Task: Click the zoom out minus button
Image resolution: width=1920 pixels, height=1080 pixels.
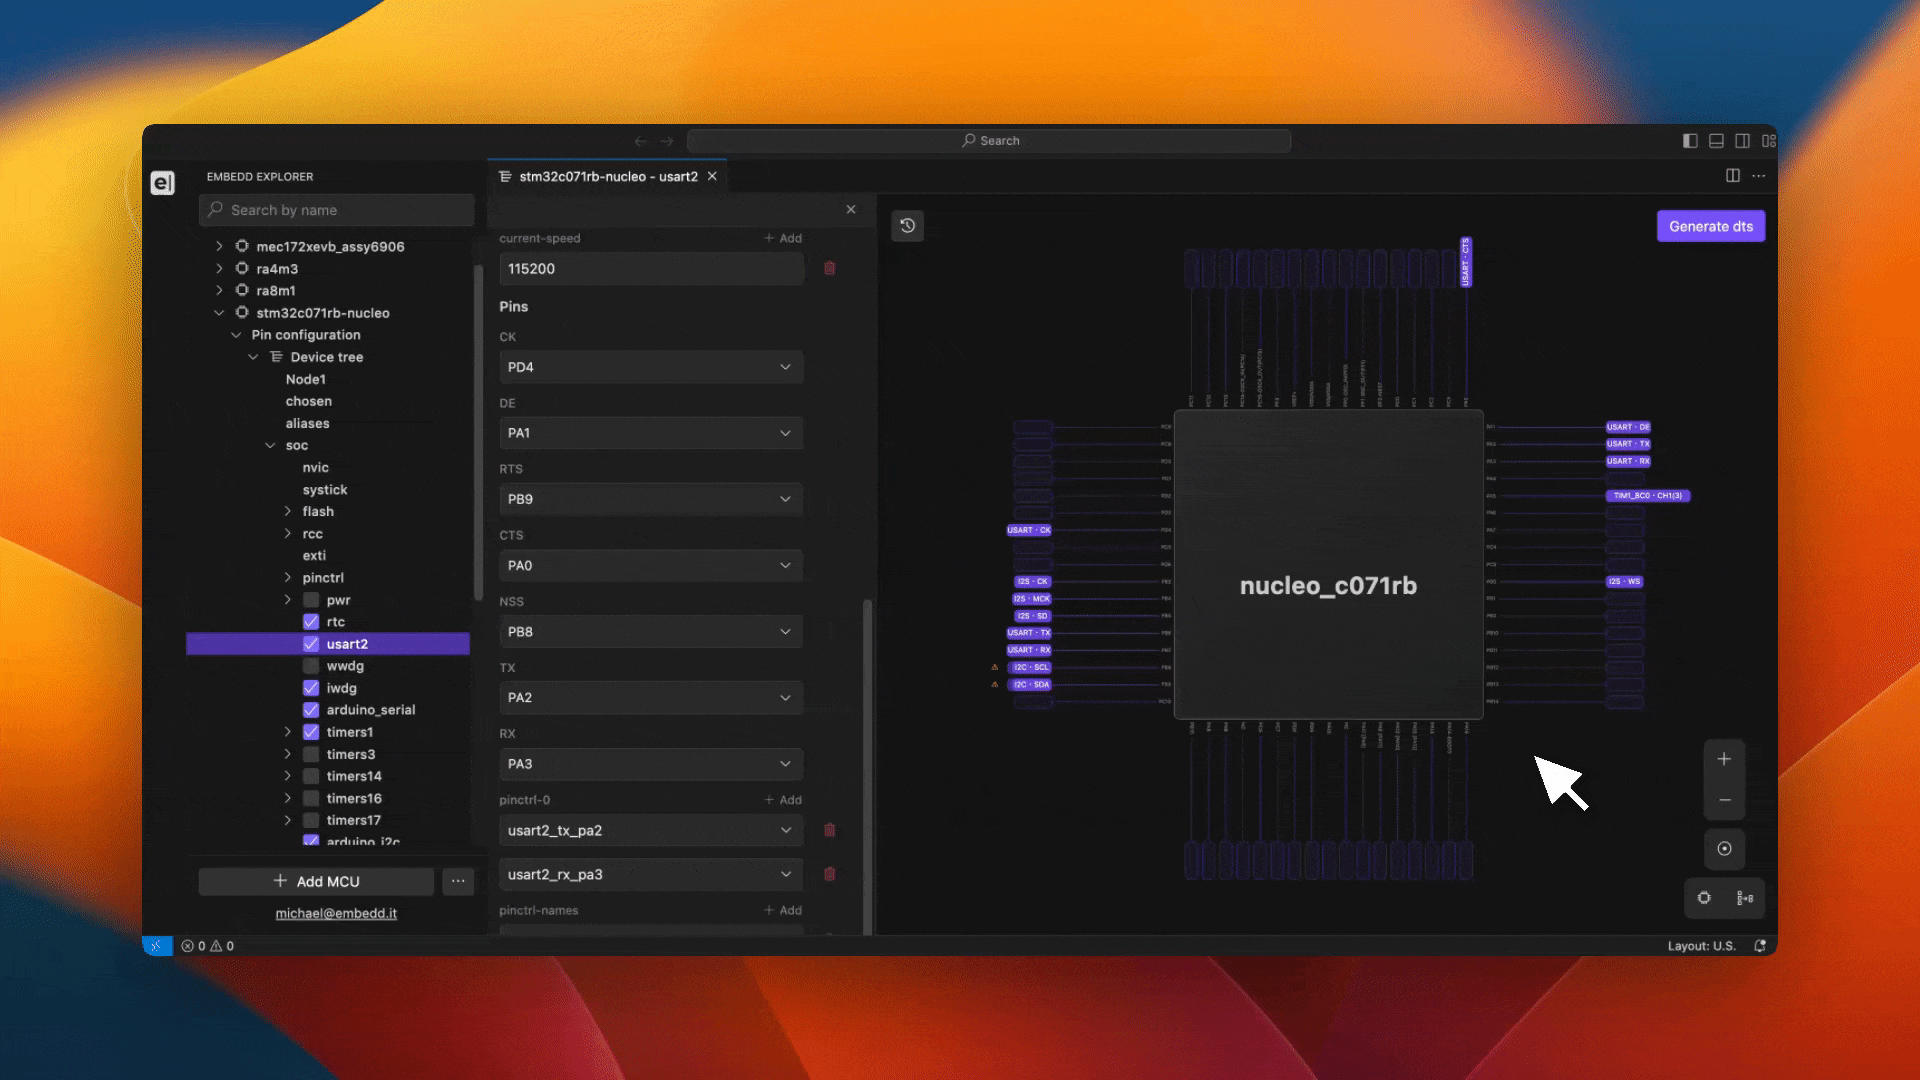Action: click(x=1724, y=800)
